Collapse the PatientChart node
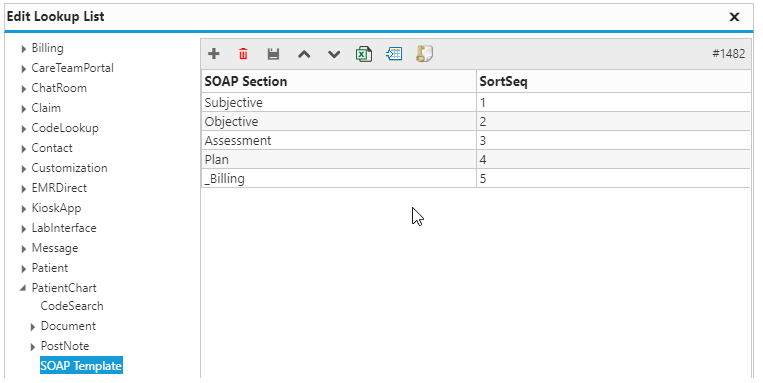 [x=23, y=288]
